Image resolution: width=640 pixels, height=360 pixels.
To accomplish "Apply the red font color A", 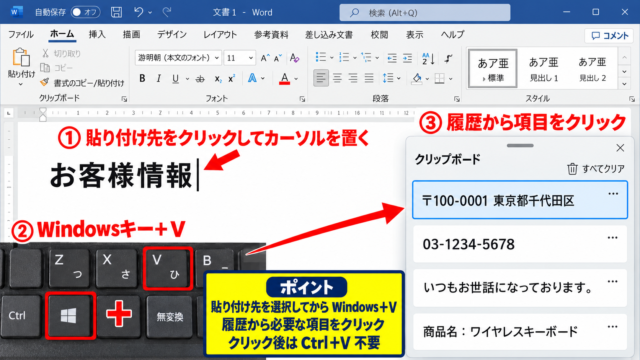I will [284, 78].
